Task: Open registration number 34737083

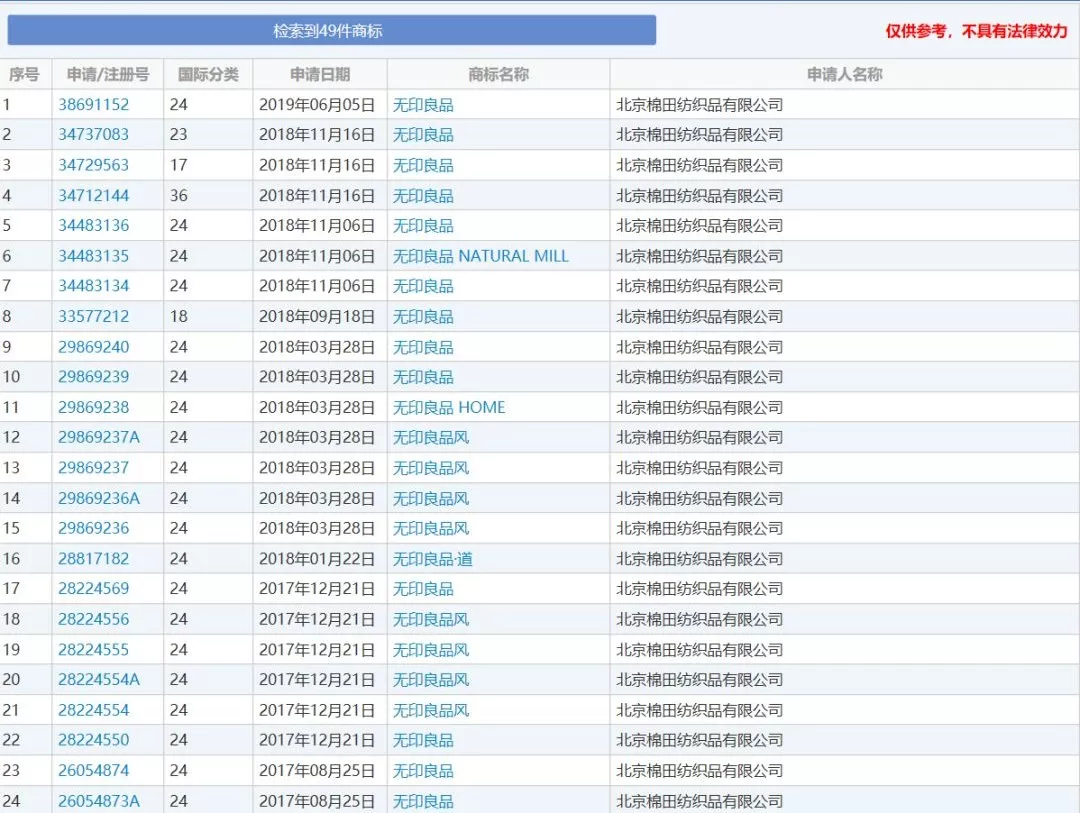Action: pos(94,134)
